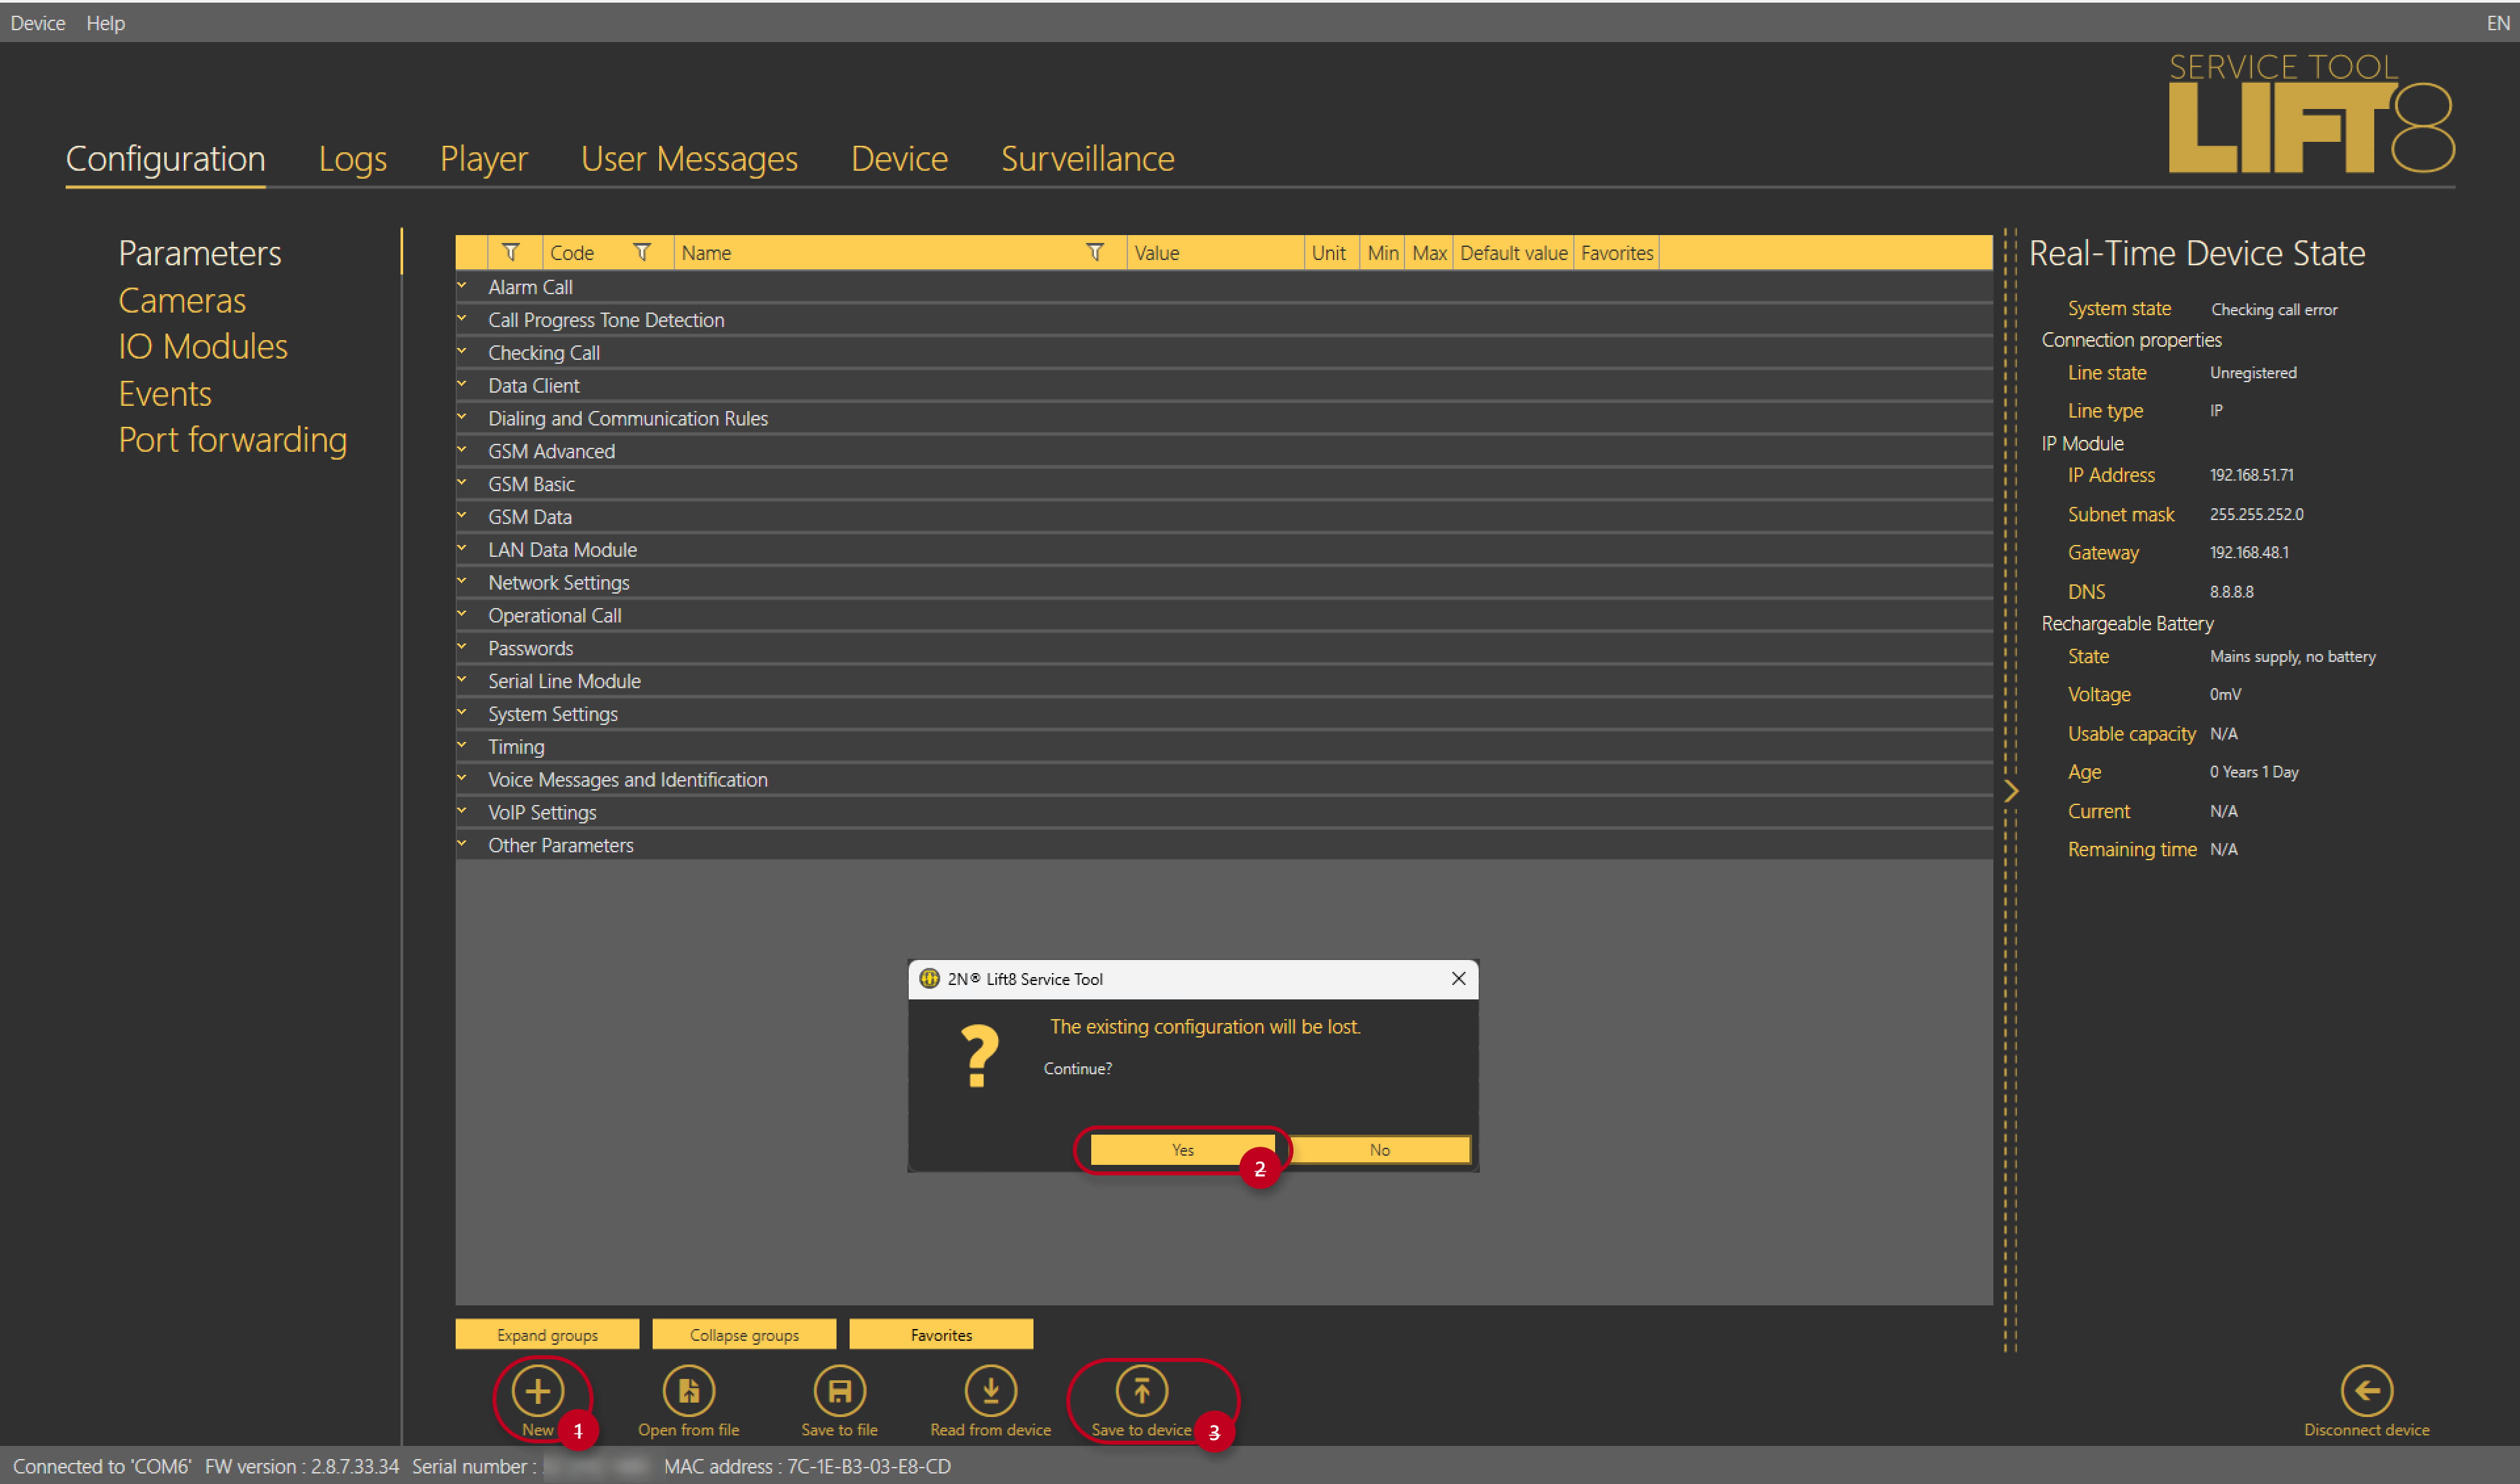The image size is (2520, 1484).
Task: Expand the GSM Data group
Action: click(462, 516)
